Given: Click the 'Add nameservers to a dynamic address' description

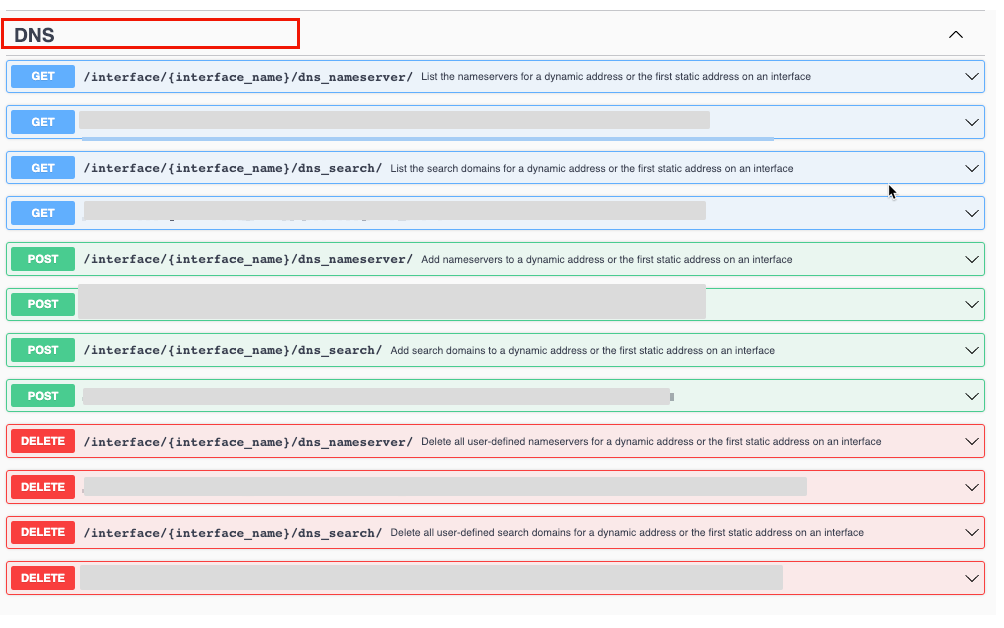Looking at the screenshot, I should 606,259.
